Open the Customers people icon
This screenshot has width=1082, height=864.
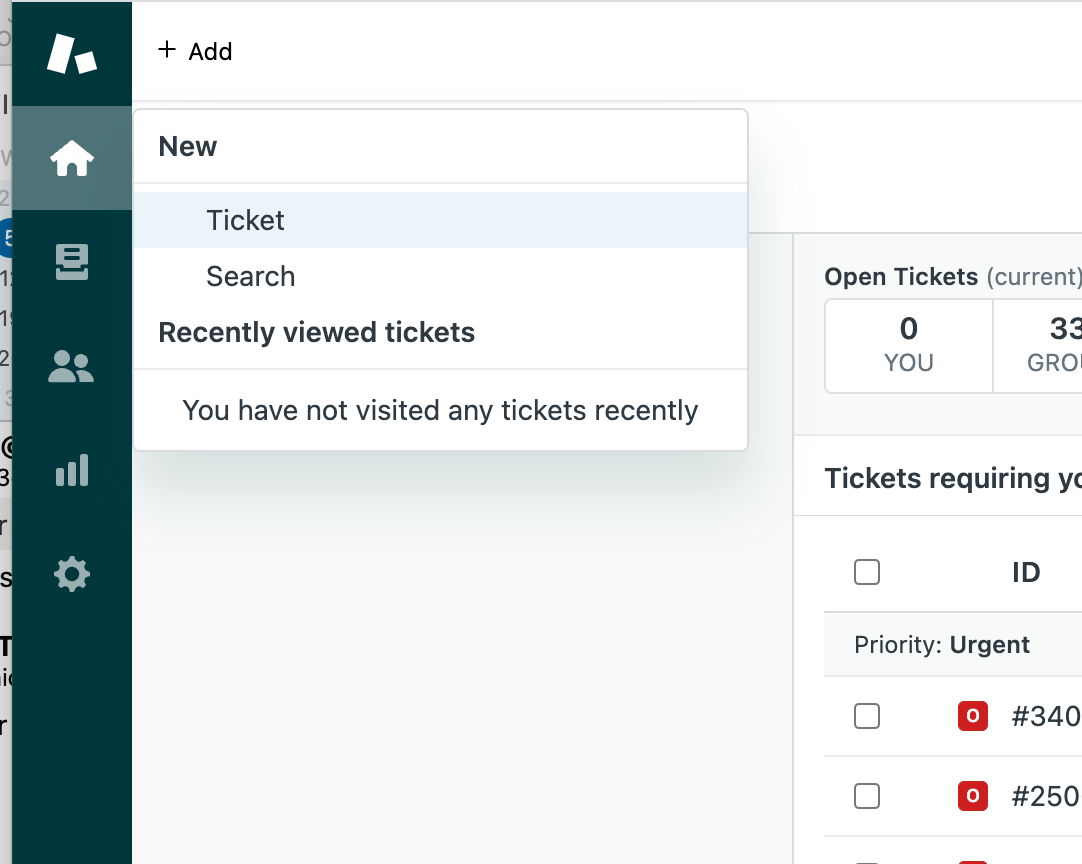pyautogui.click(x=72, y=367)
